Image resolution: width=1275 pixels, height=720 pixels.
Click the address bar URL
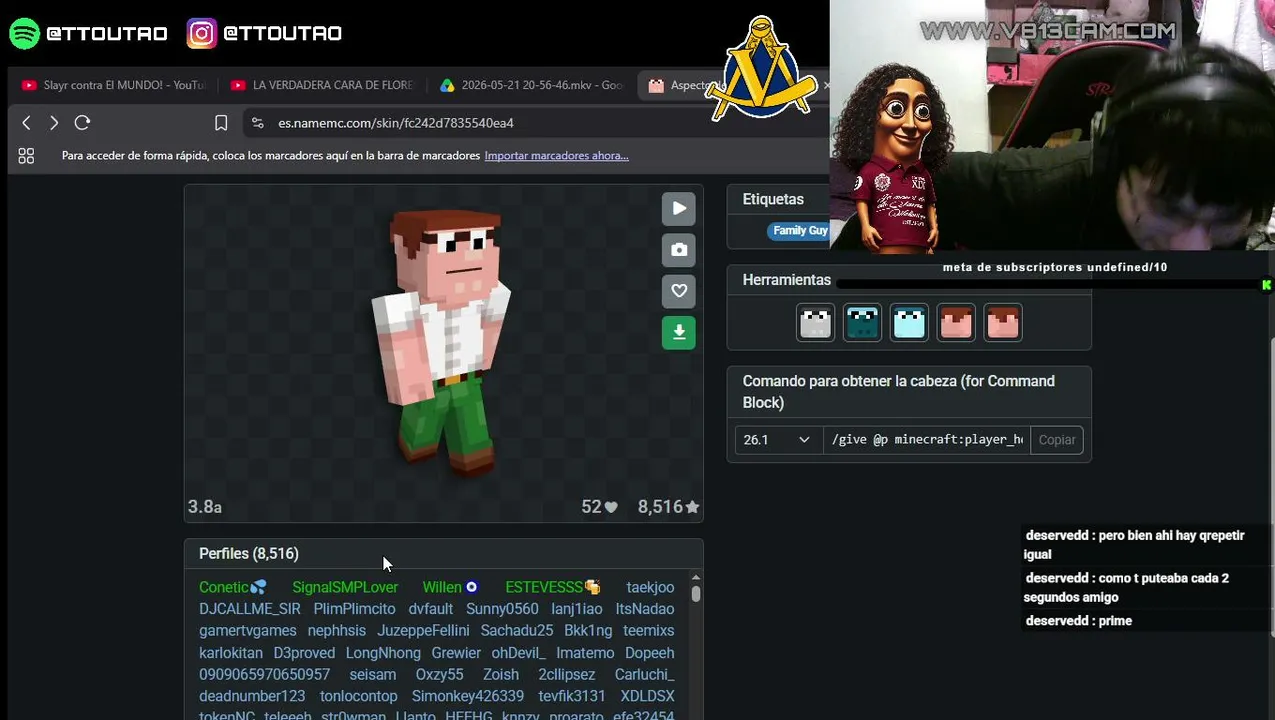point(396,123)
